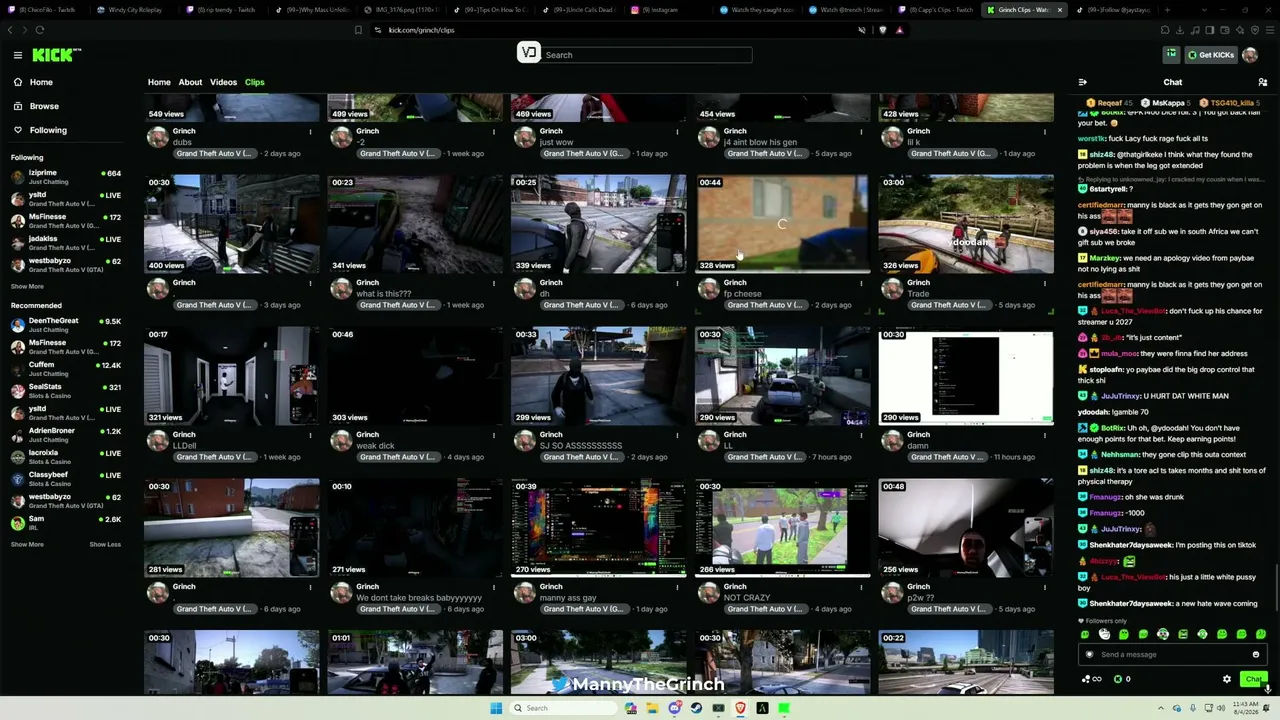The height and width of the screenshot is (720, 1280).
Task: Click the first green emote above the message box
Action: point(1085,634)
